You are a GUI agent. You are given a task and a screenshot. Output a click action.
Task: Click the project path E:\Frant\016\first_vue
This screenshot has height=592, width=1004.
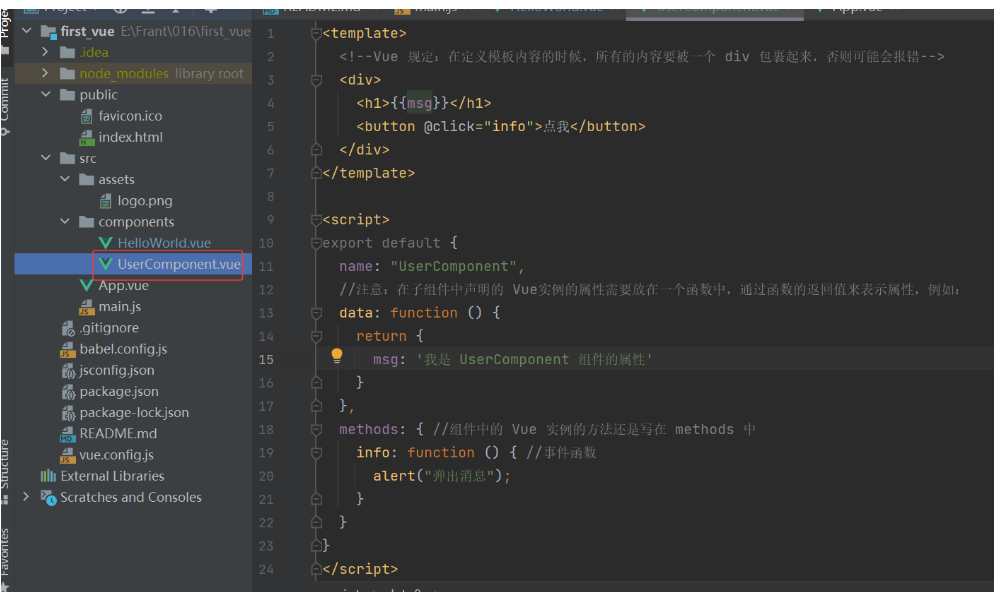[x=186, y=31]
